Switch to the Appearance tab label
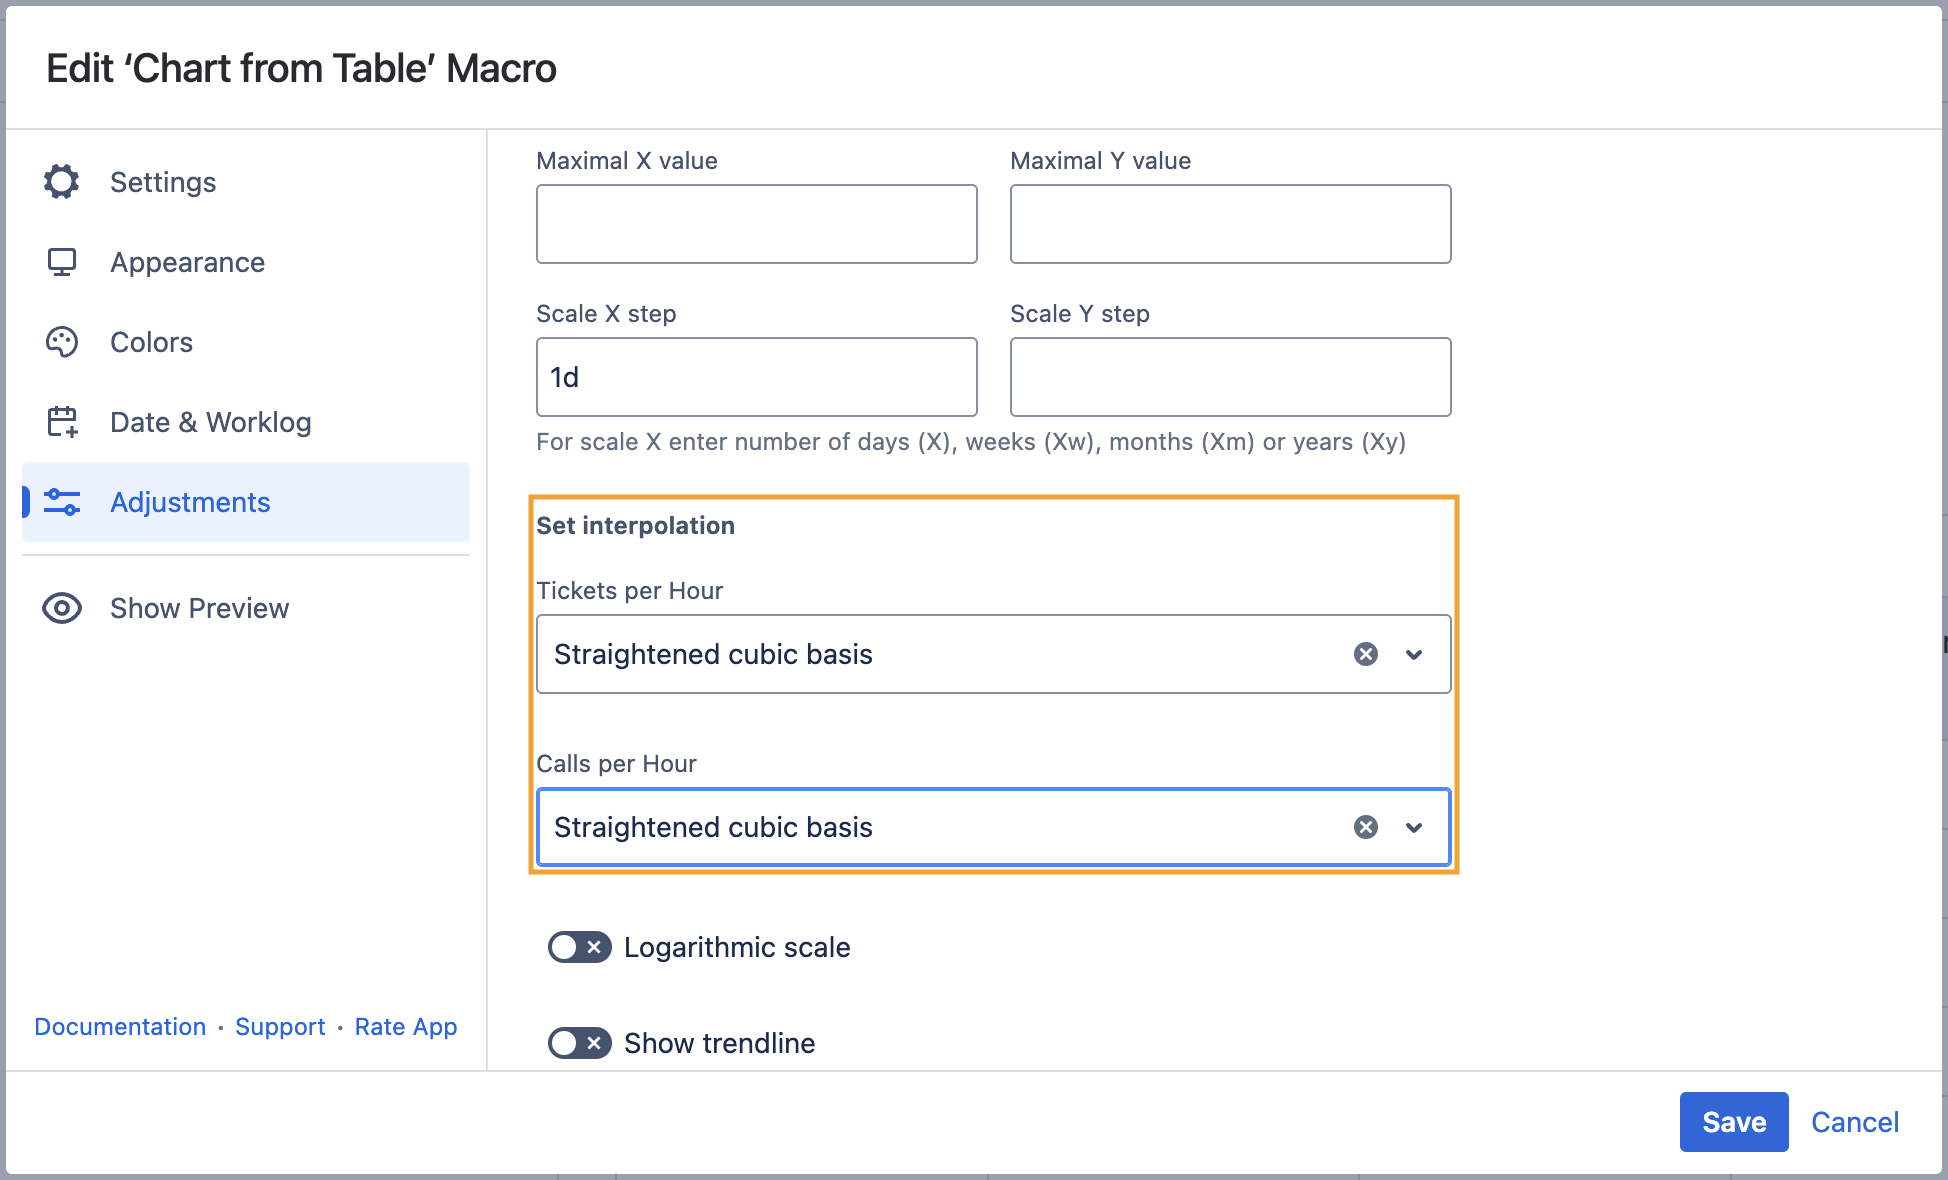Viewport: 1948px width, 1180px height. pos(187,262)
